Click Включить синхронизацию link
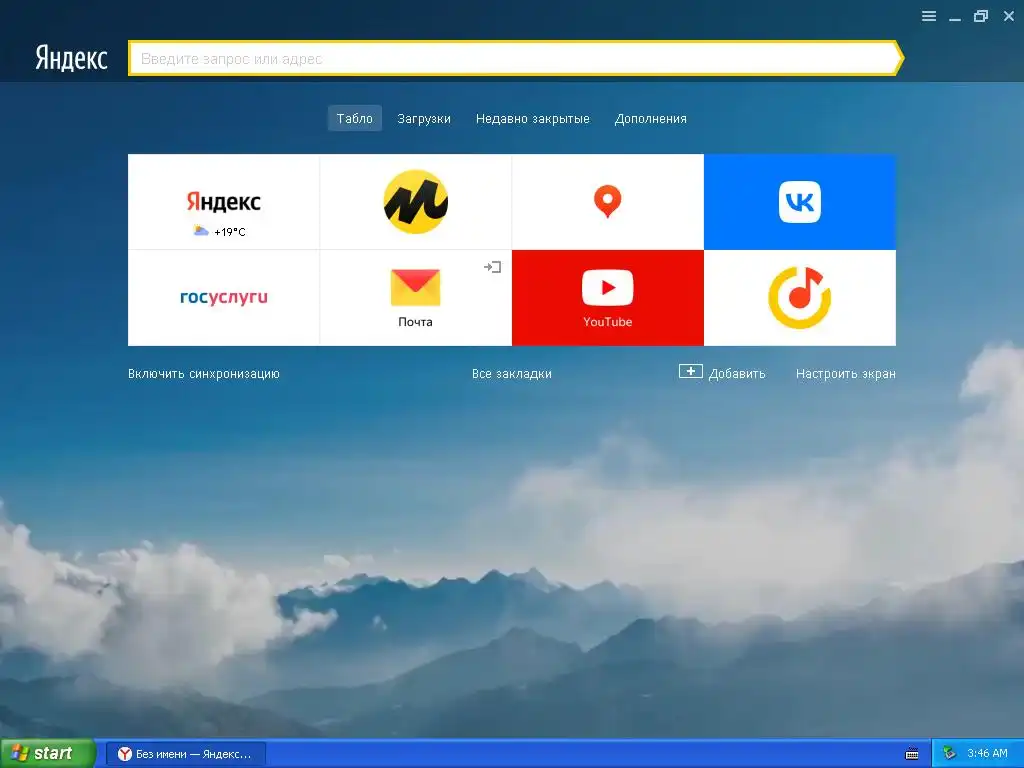1024x768 pixels. (x=204, y=374)
